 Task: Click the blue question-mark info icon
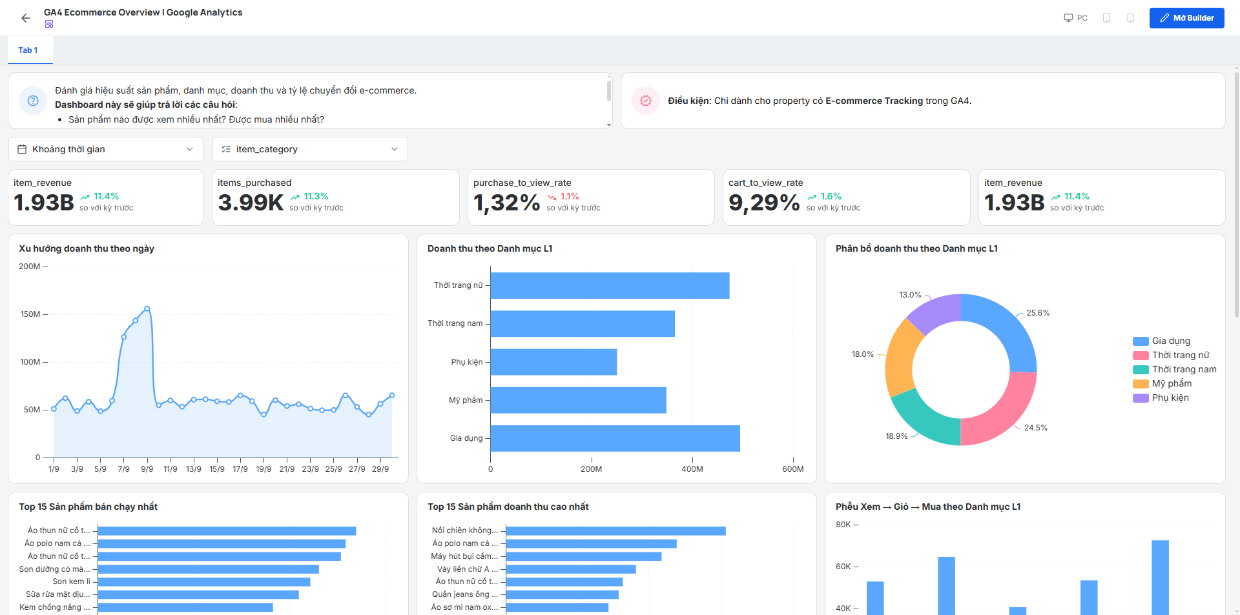33,101
